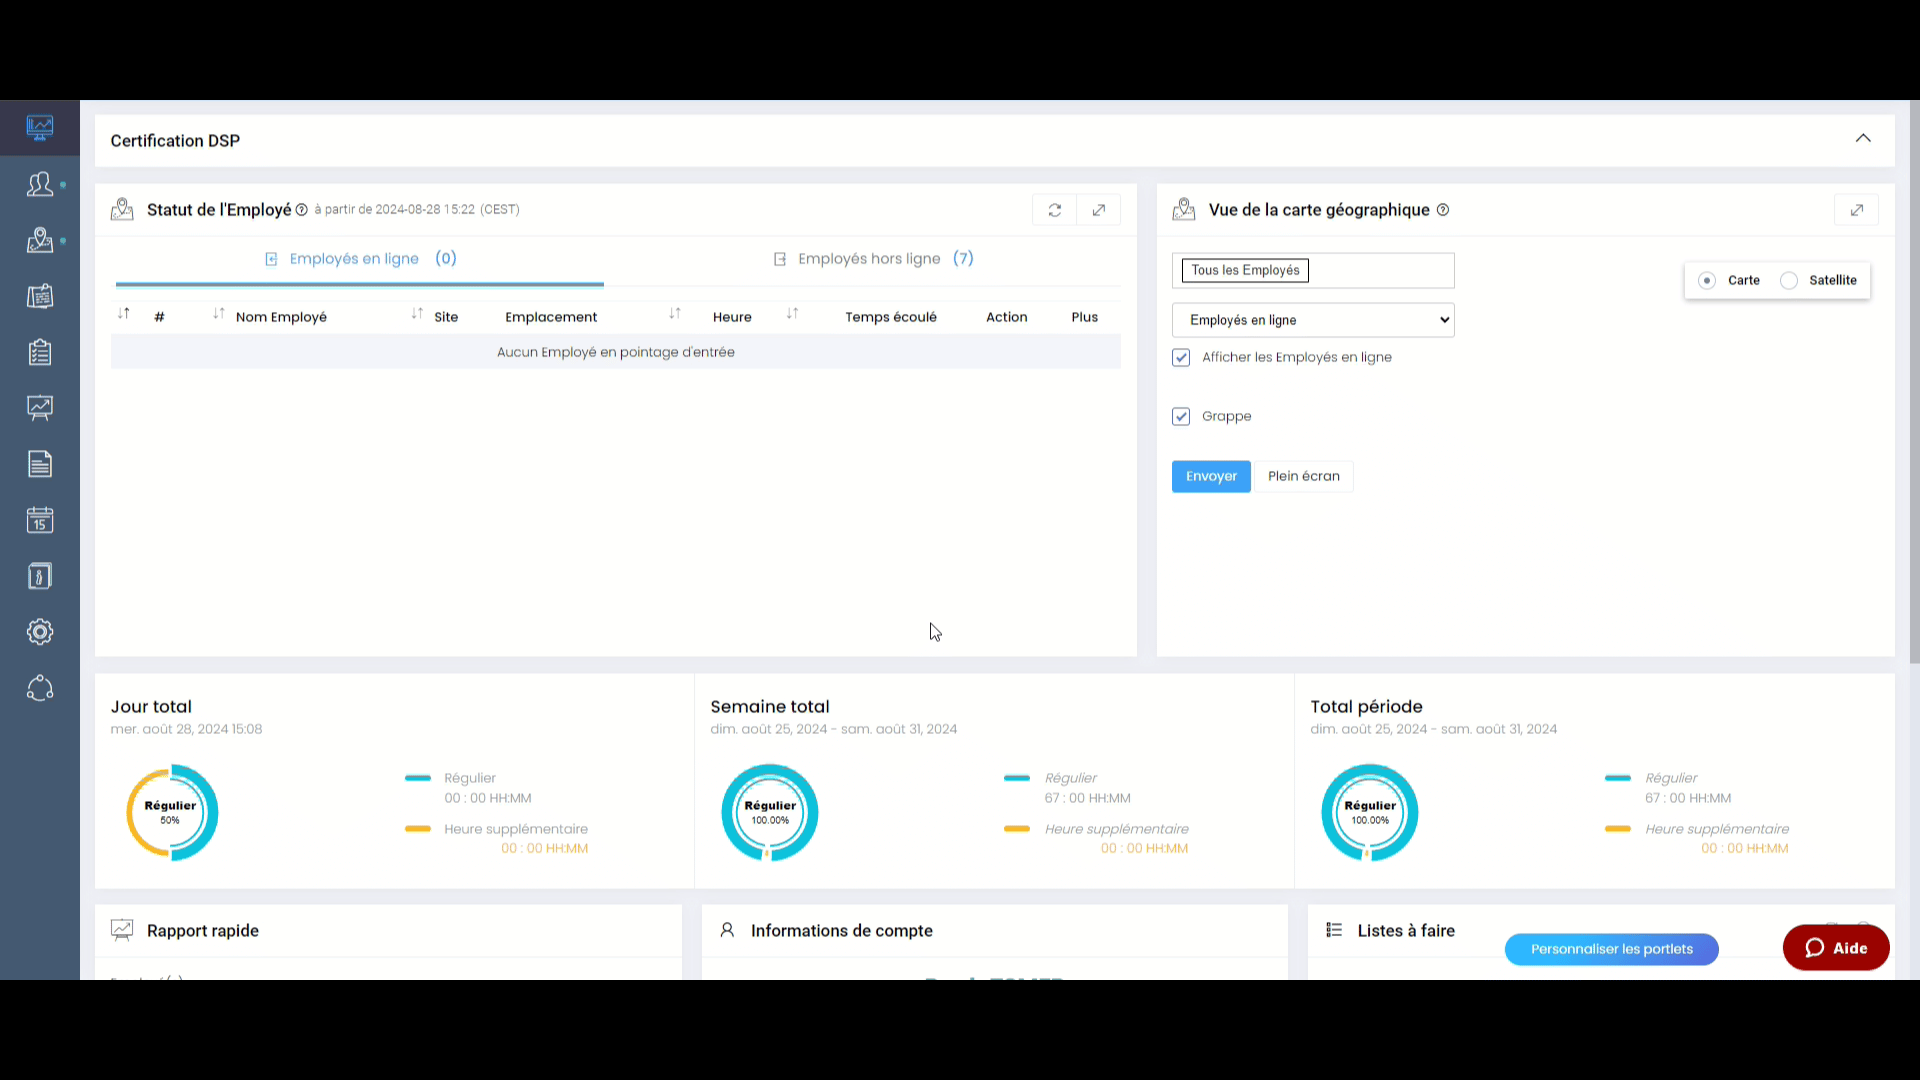
Task: Click the Envoyer button
Action: click(x=1211, y=476)
